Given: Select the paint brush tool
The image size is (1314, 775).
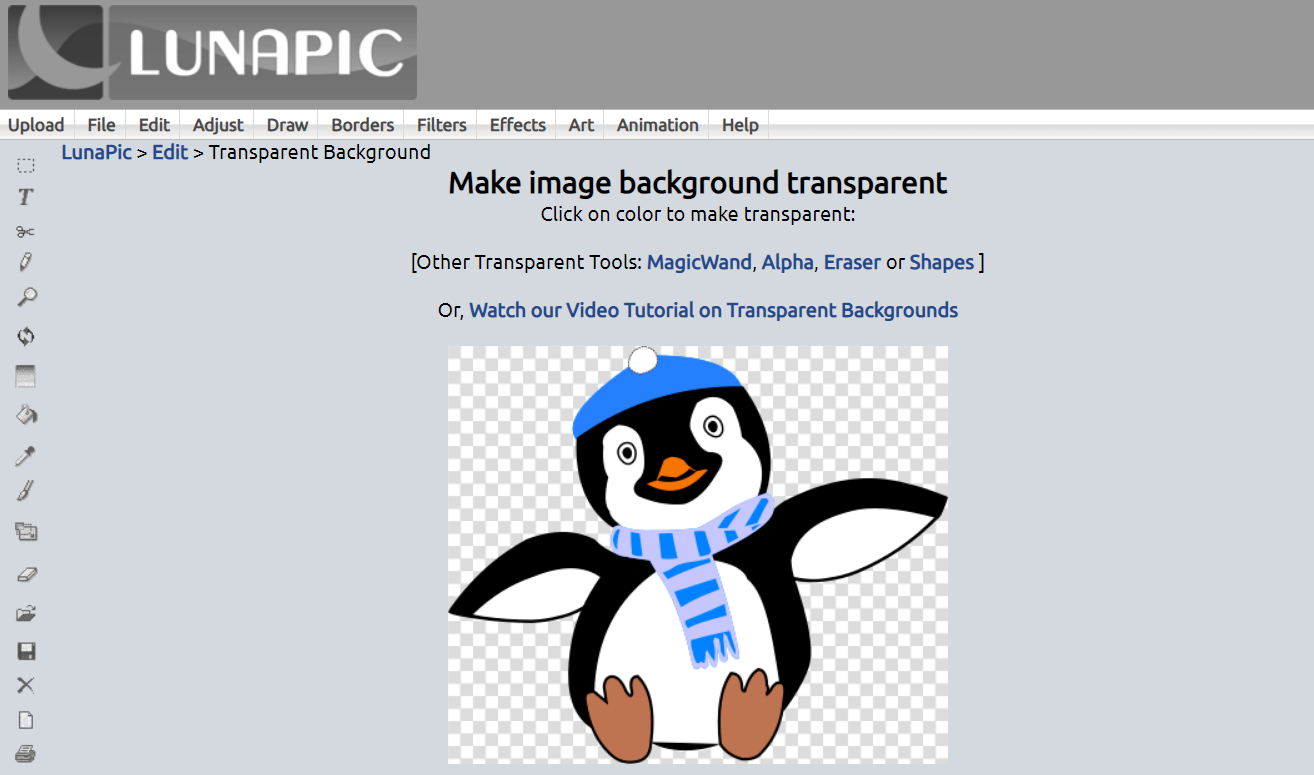Looking at the screenshot, I should pyautogui.click(x=26, y=491).
